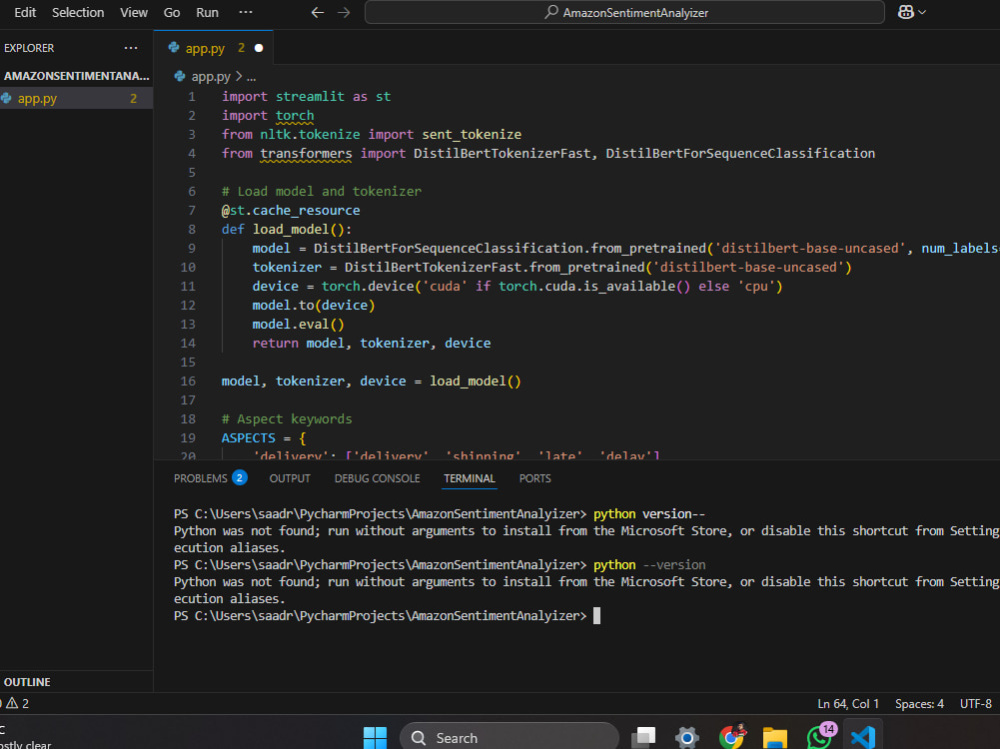
Task: Click the app.py problem count 2 in Explorer
Action: tap(133, 99)
